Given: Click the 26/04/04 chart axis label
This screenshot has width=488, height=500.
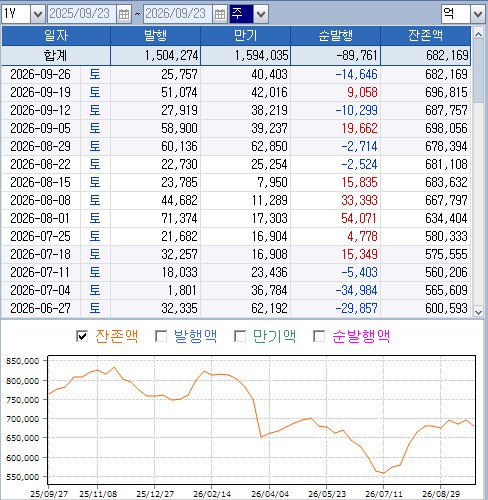Looking at the screenshot, I should pyautogui.click(x=270, y=494).
